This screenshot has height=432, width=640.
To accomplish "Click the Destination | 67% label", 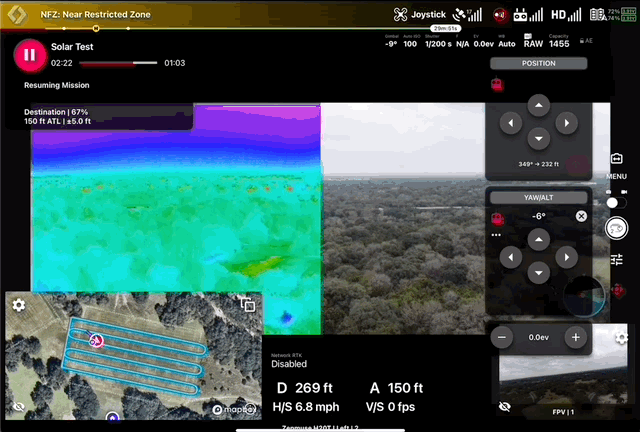I will pos(56,112).
